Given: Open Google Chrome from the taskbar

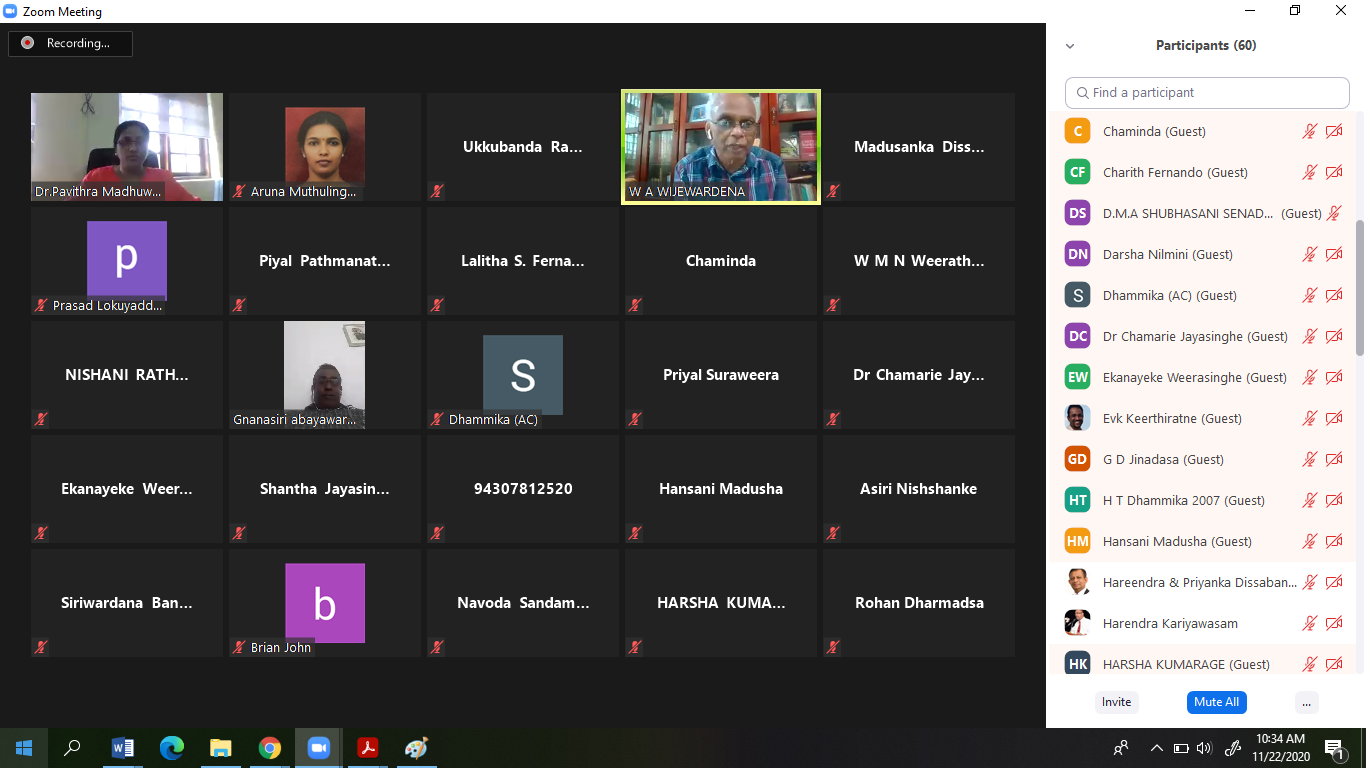Looking at the screenshot, I should click(x=269, y=747).
